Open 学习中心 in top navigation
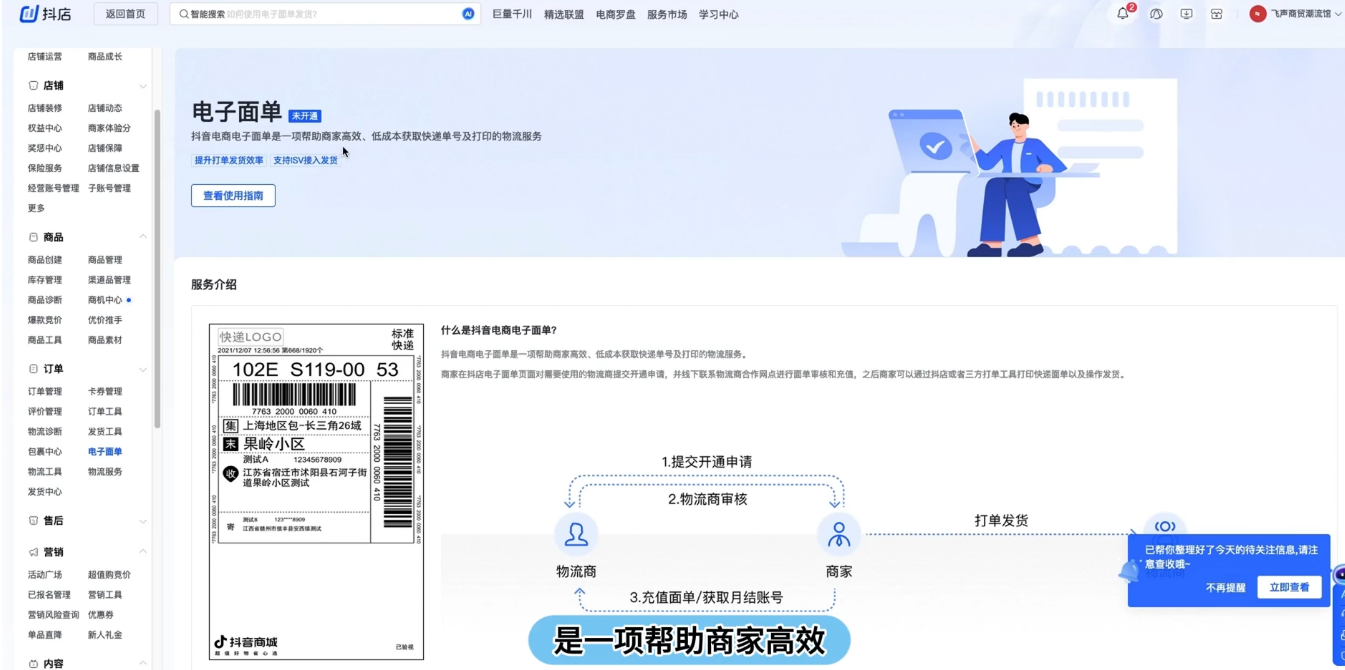Image resolution: width=1345 pixels, height=670 pixels. pos(719,14)
